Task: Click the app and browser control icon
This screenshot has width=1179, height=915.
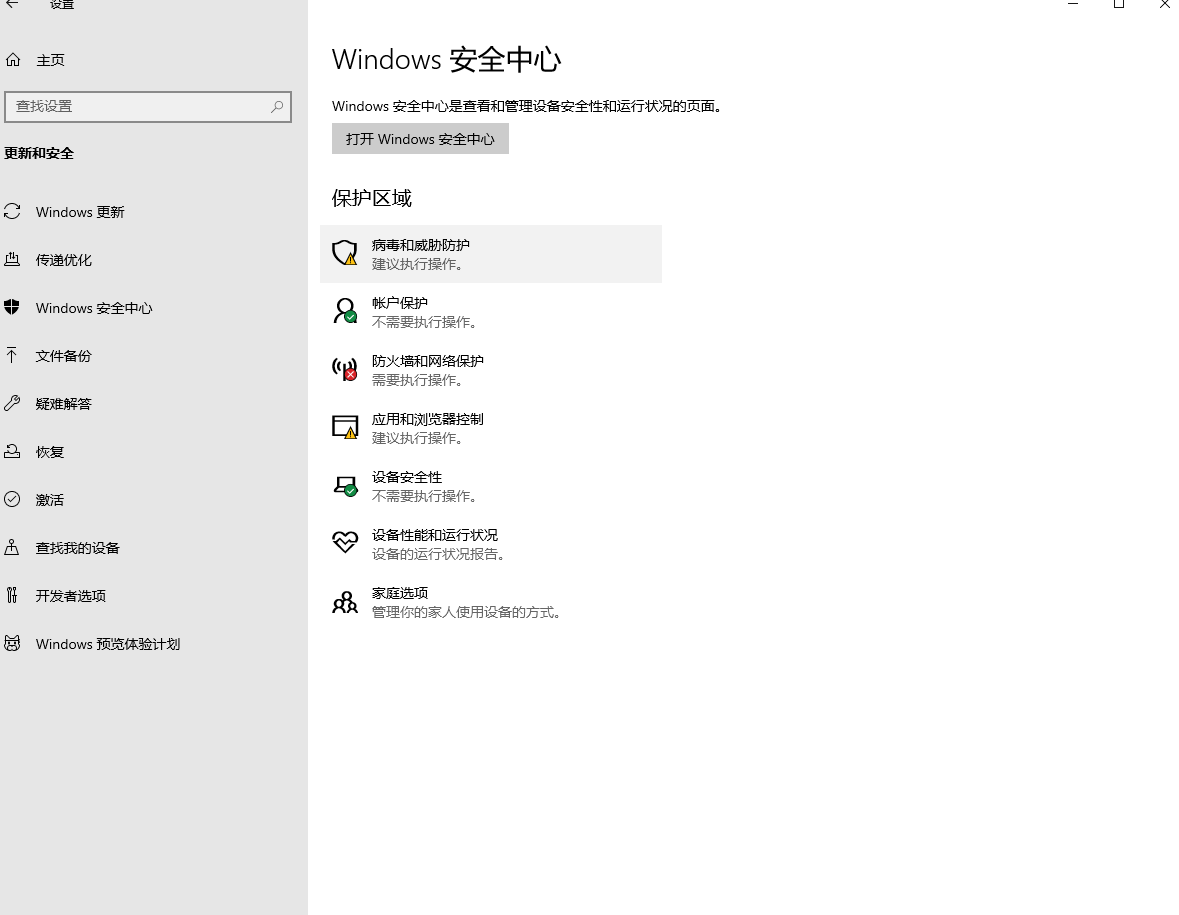Action: click(x=345, y=427)
